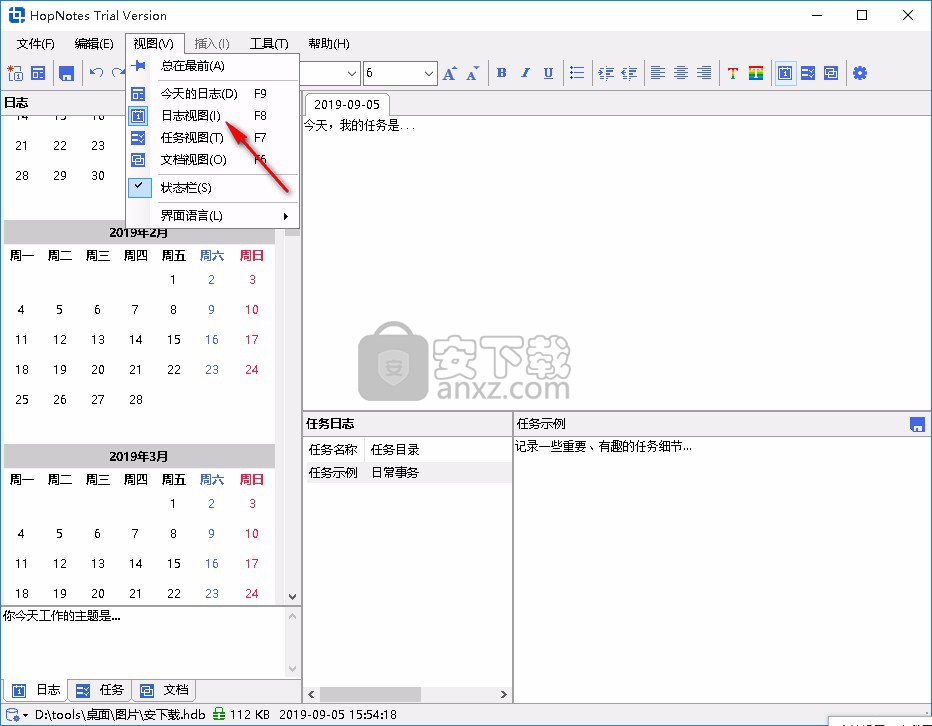This screenshot has width=932, height=726.
Task: Open the 工具(T) menu
Action: tap(269, 44)
